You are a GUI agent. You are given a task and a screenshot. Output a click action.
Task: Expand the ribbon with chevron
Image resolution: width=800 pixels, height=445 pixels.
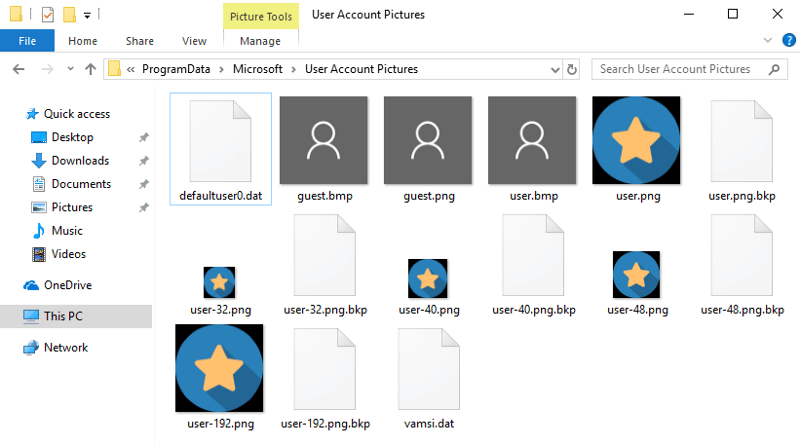[x=767, y=40]
